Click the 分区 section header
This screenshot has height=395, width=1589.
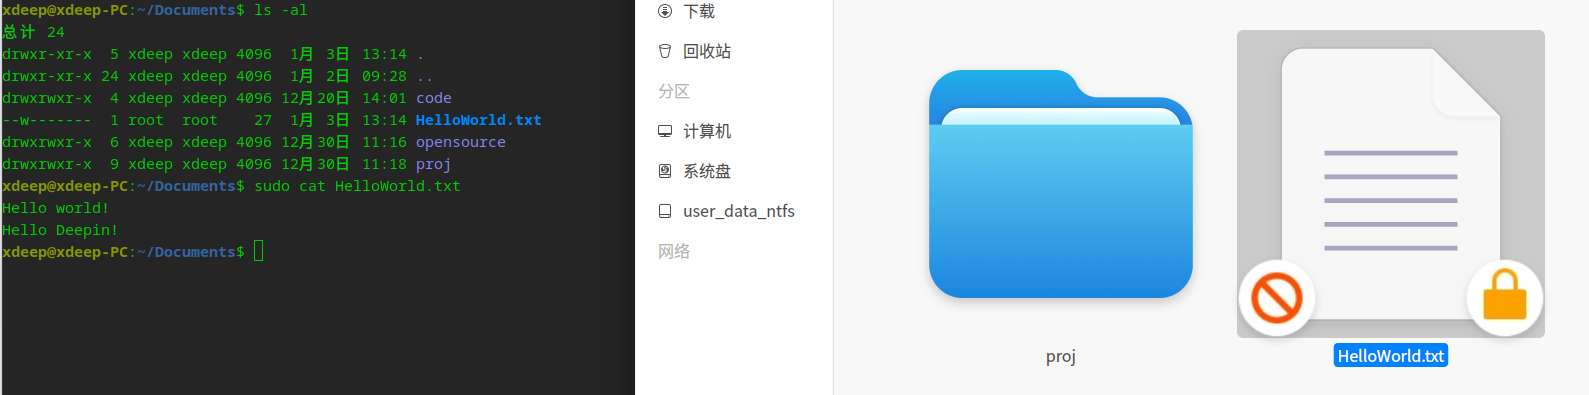674,91
